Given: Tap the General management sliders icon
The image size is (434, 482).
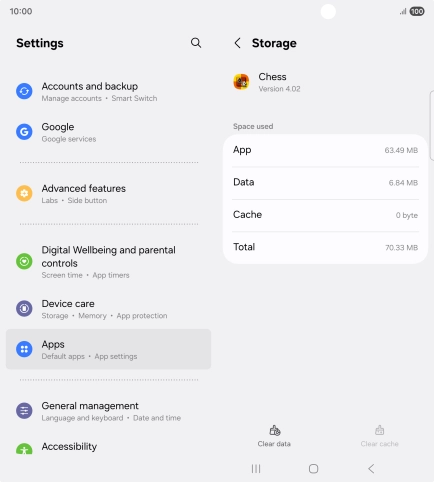Looking at the screenshot, I should 24,411.
